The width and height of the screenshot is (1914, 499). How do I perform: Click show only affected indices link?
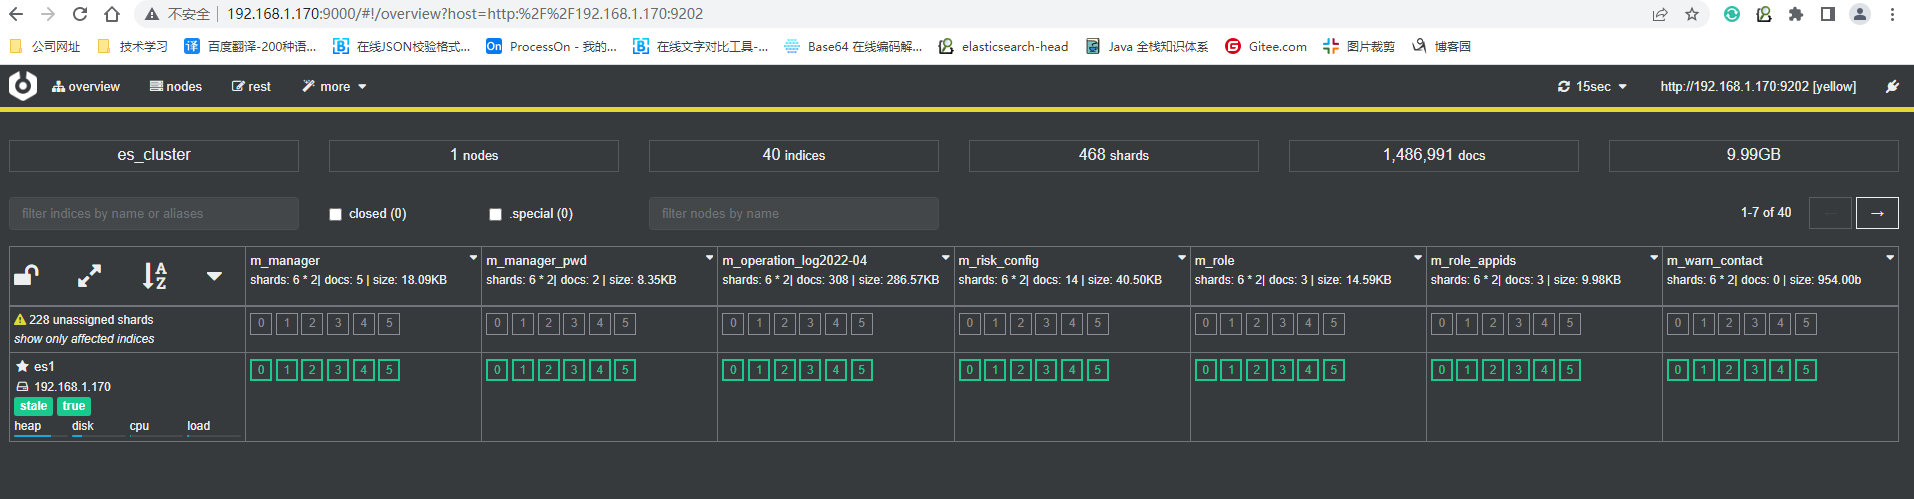click(84, 339)
